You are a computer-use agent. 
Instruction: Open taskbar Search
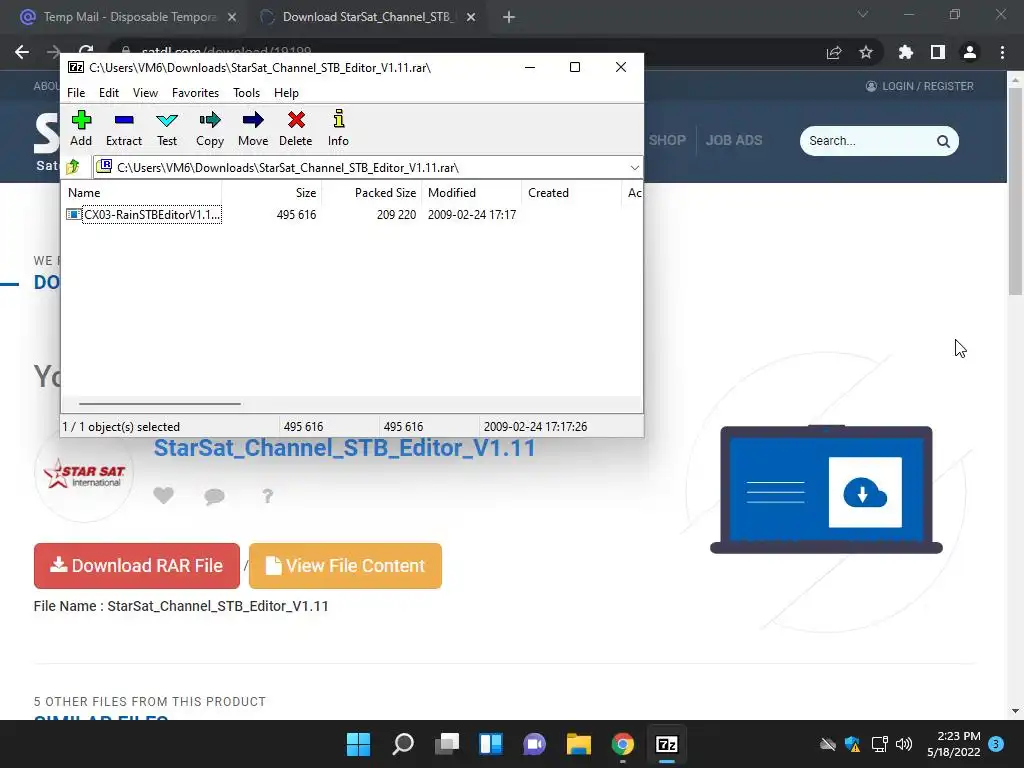(x=402, y=744)
